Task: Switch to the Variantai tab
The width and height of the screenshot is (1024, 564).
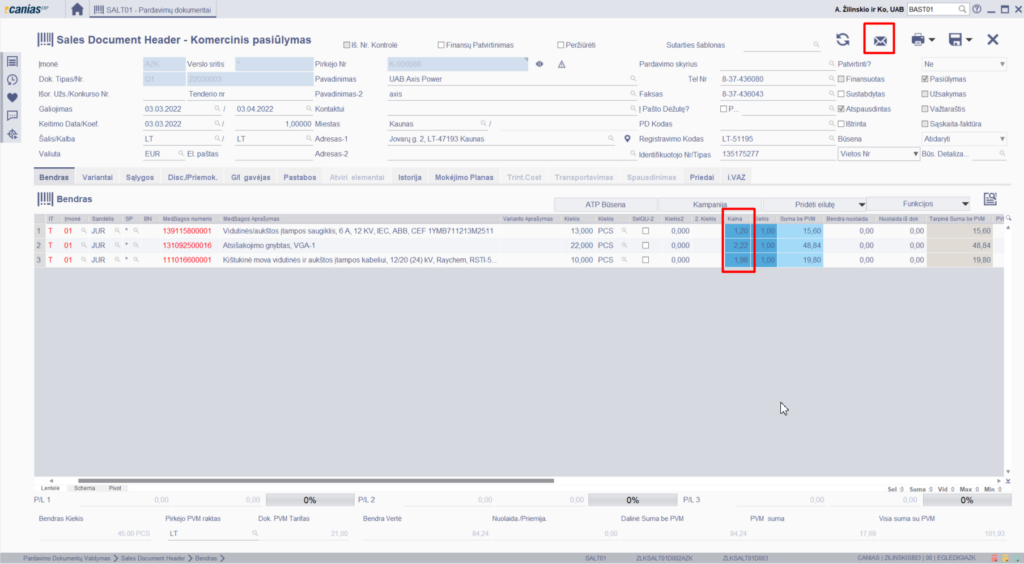Action: click(98, 177)
